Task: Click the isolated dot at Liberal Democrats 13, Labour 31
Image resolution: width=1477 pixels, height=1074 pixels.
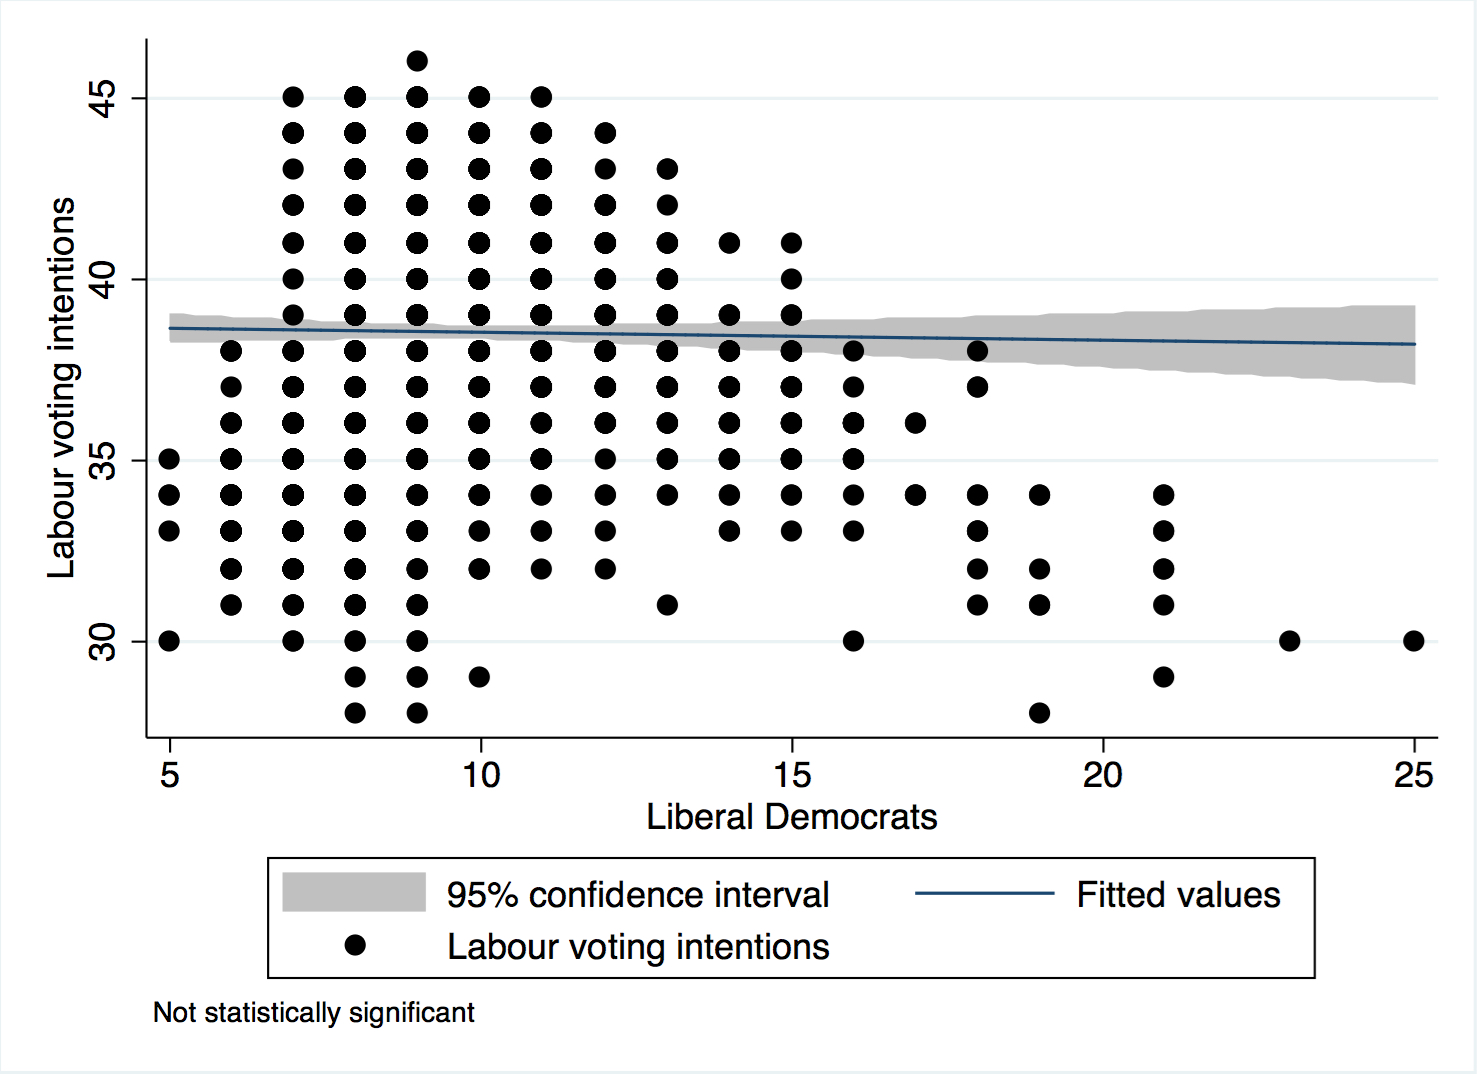Action: click(667, 605)
